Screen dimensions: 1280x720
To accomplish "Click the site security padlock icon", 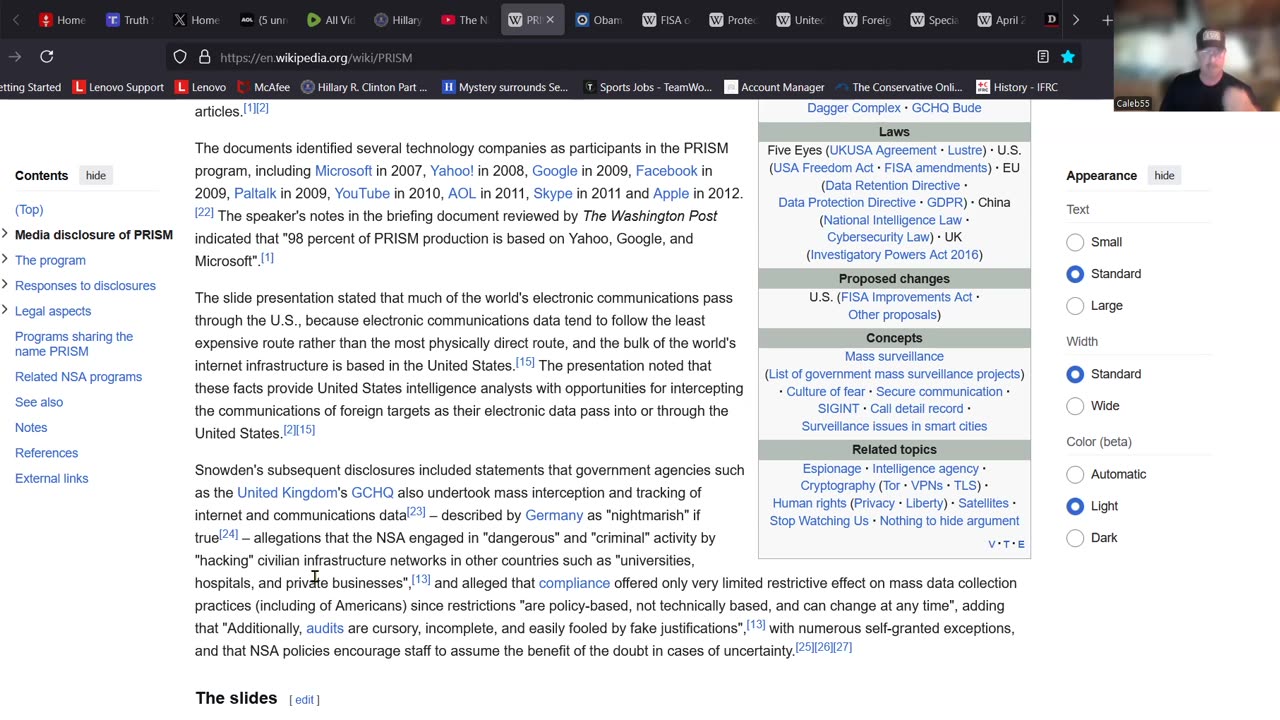I will coord(204,57).
